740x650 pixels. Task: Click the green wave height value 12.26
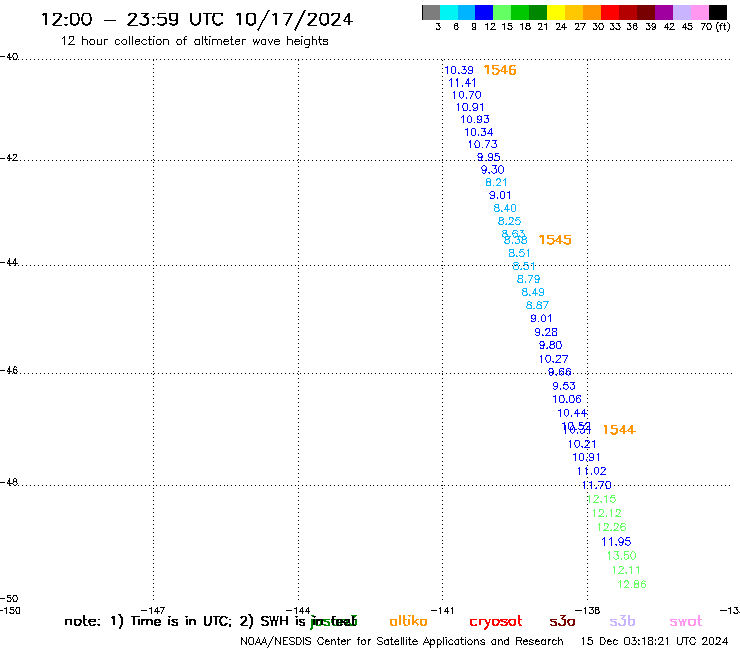pyautogui.click(x=612, y=527)
